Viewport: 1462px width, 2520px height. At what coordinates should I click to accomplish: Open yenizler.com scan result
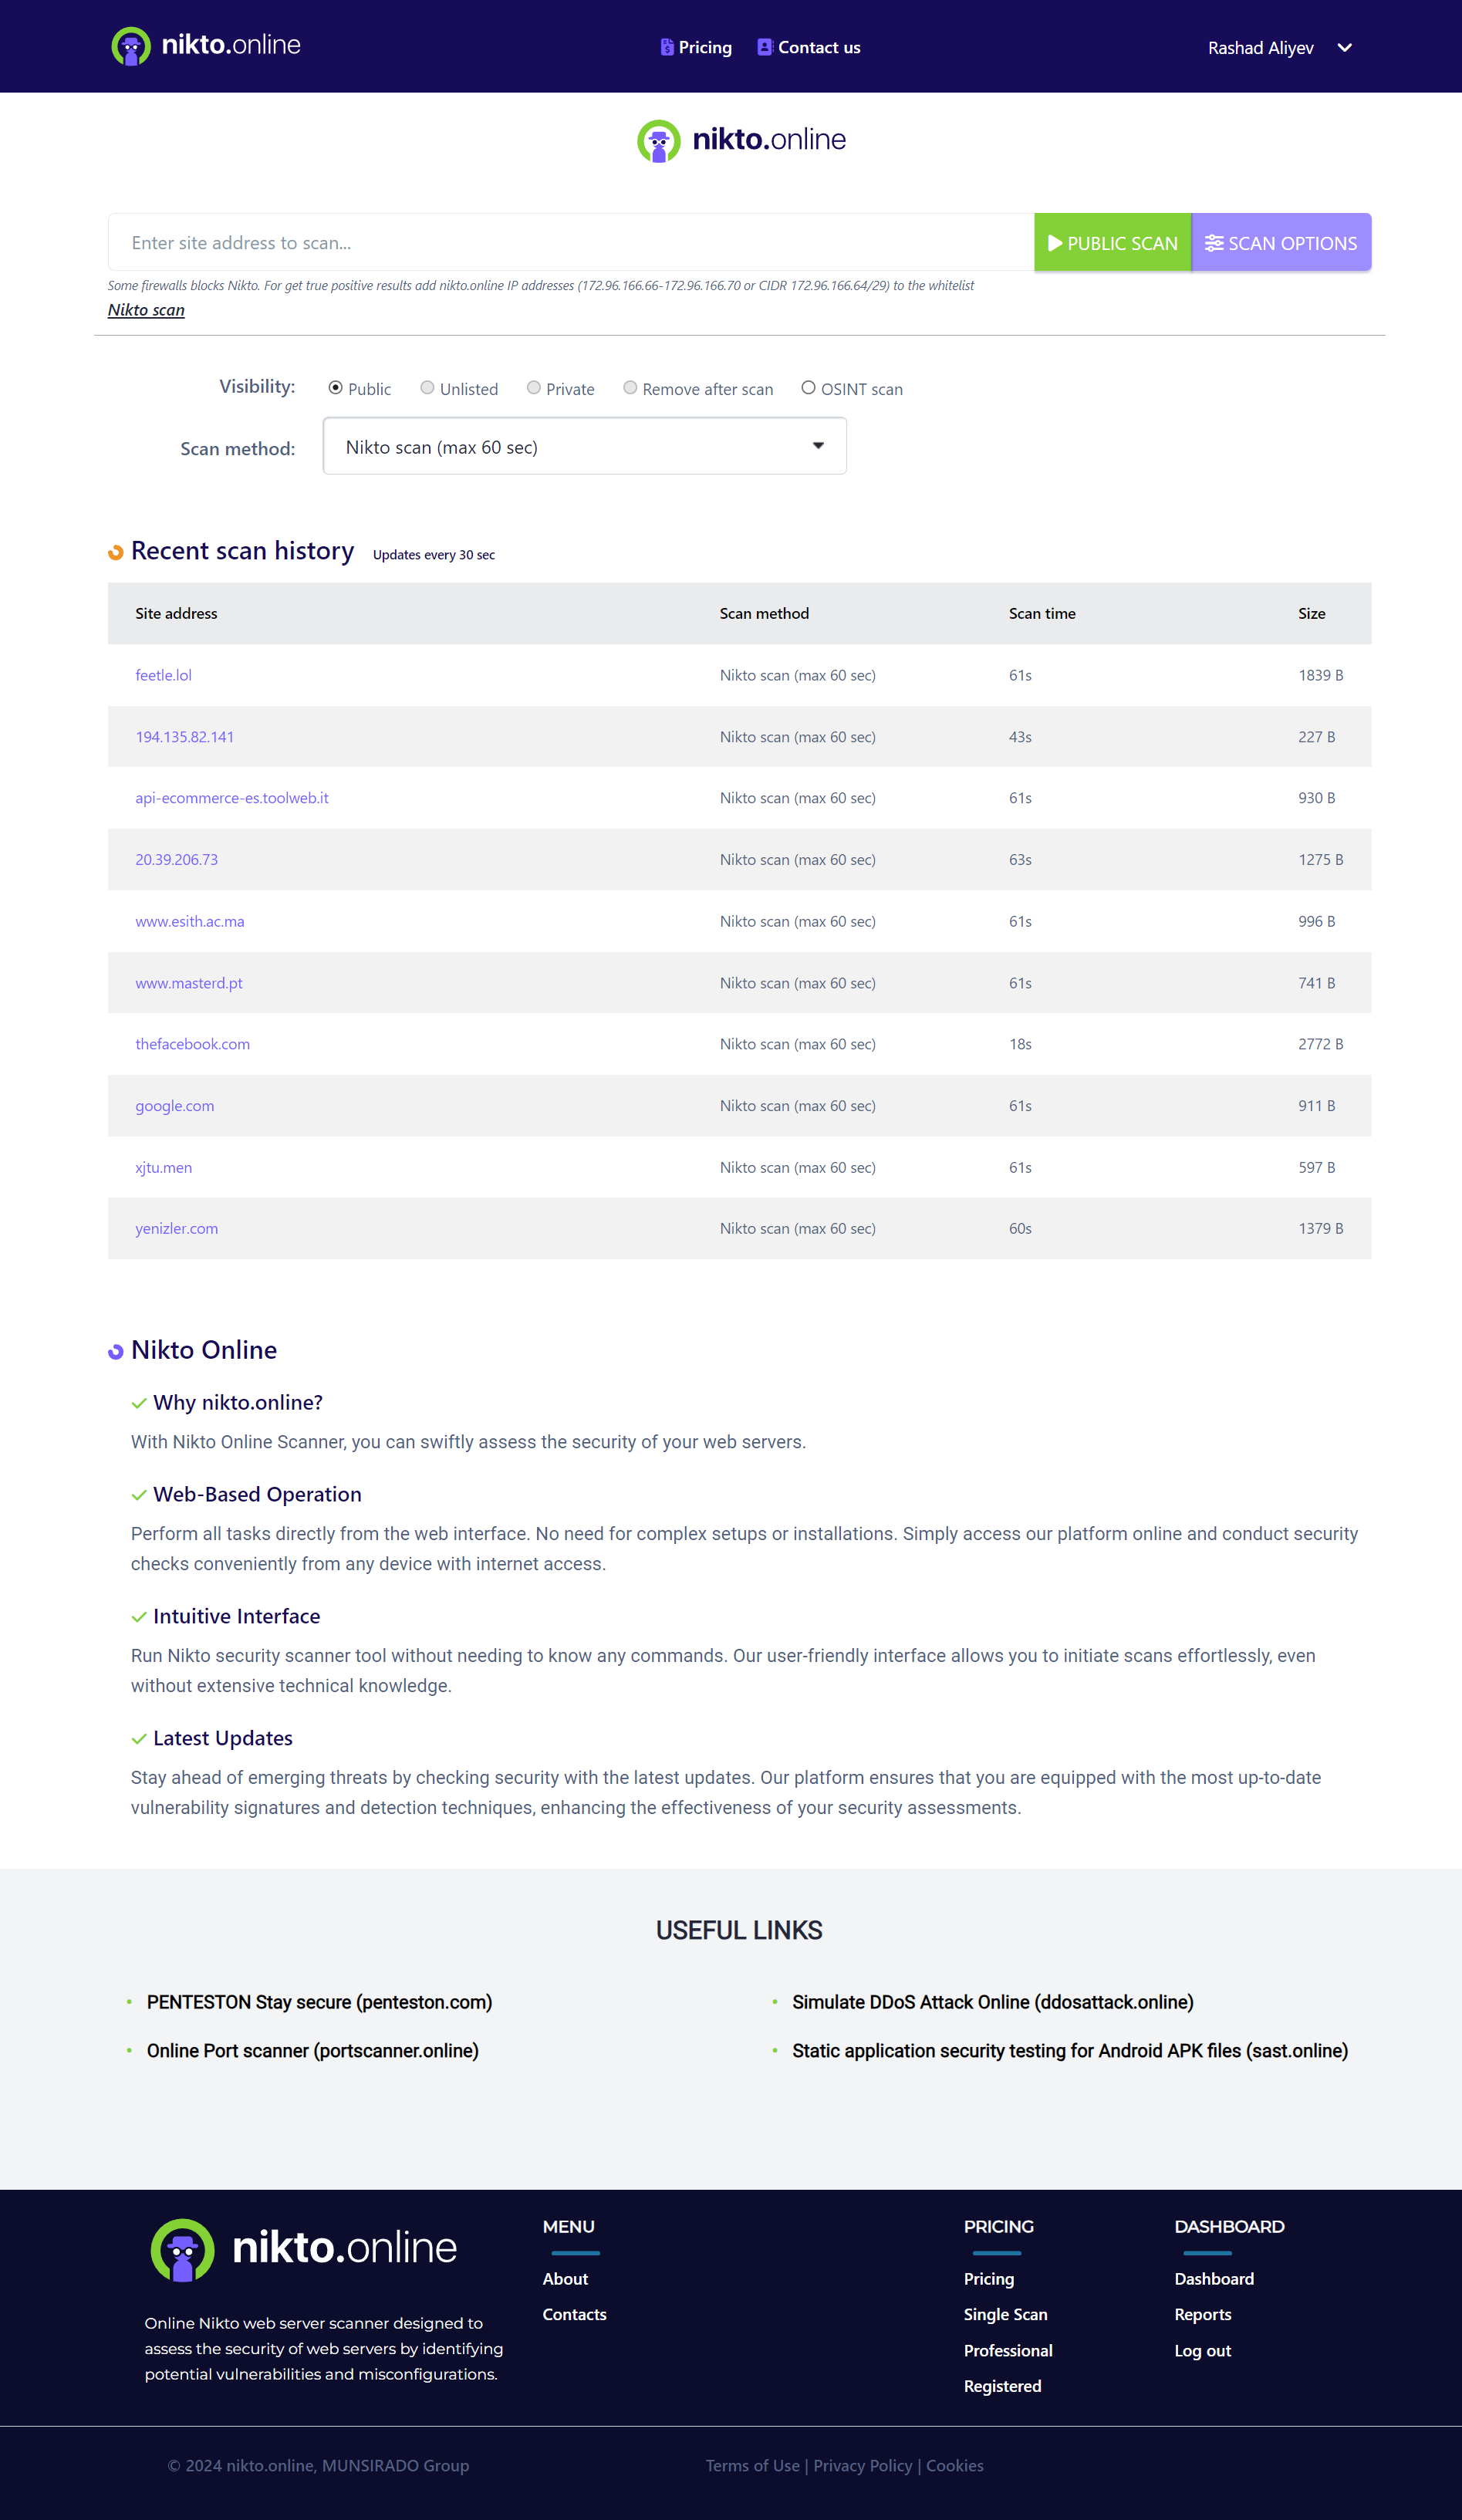coord(177,1228)
